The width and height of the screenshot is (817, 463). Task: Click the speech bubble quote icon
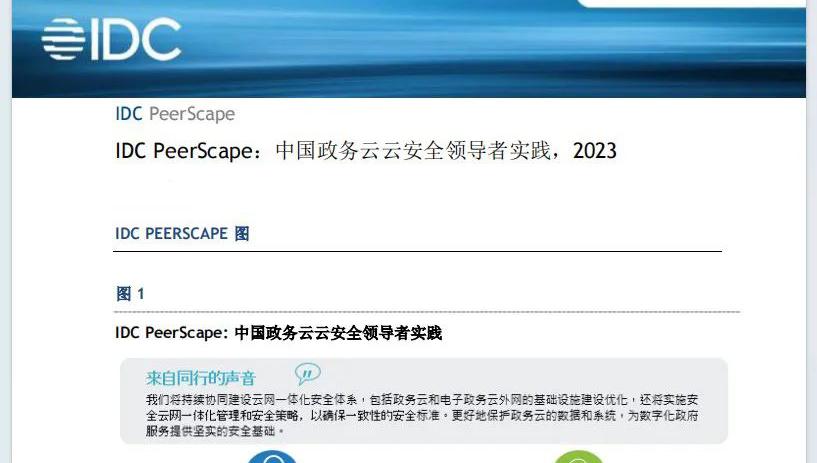tap(307, 373)
